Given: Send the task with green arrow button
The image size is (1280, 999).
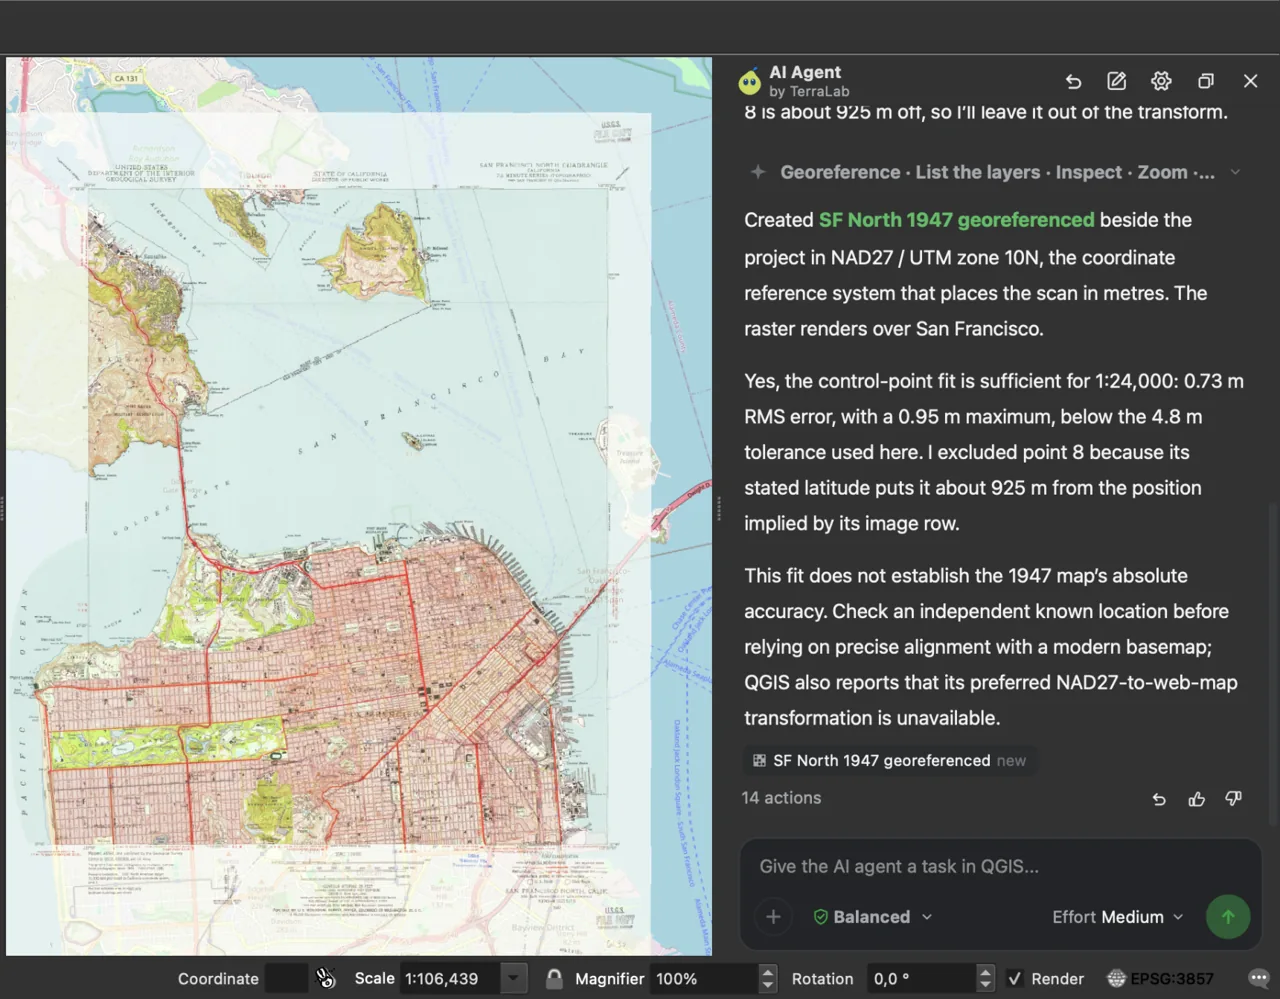Looking at the screenshot, I should pos(1228,917).
